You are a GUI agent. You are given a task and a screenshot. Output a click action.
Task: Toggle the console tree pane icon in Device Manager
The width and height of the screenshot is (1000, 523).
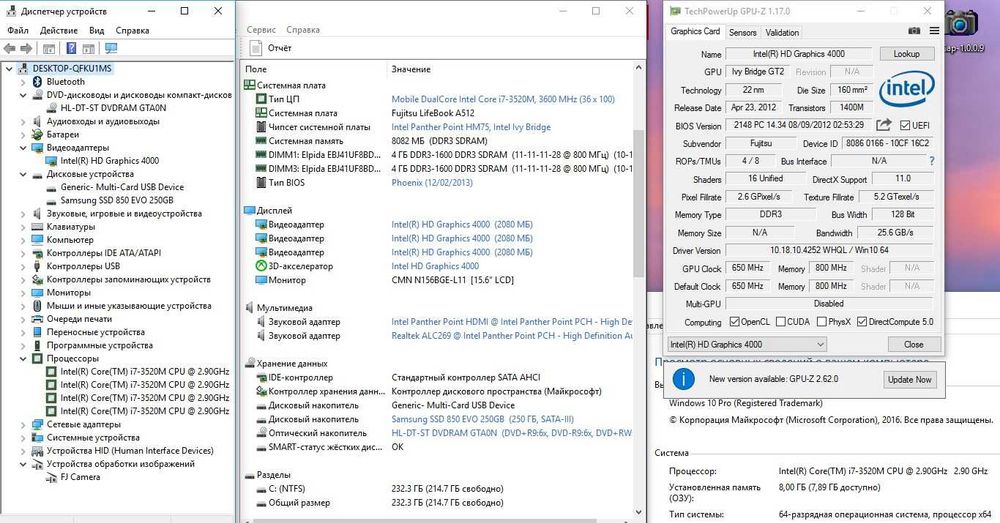49,48
